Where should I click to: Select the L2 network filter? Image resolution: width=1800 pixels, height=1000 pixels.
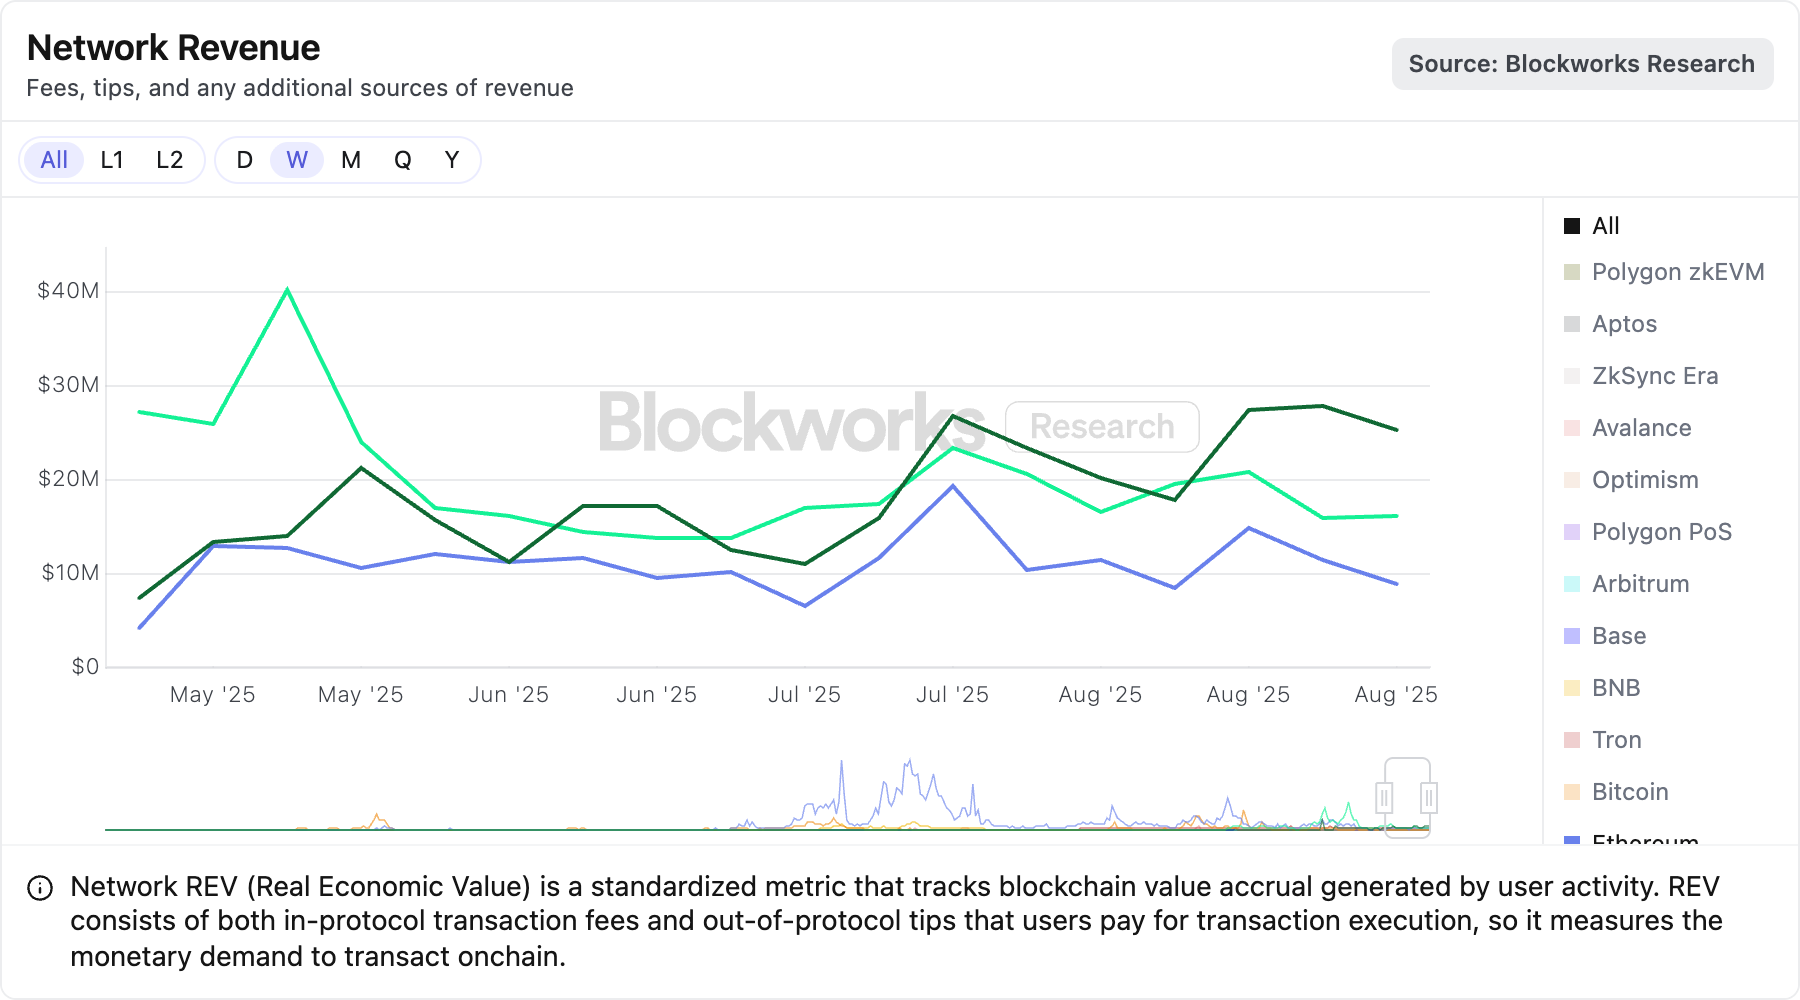coord(170,160)
